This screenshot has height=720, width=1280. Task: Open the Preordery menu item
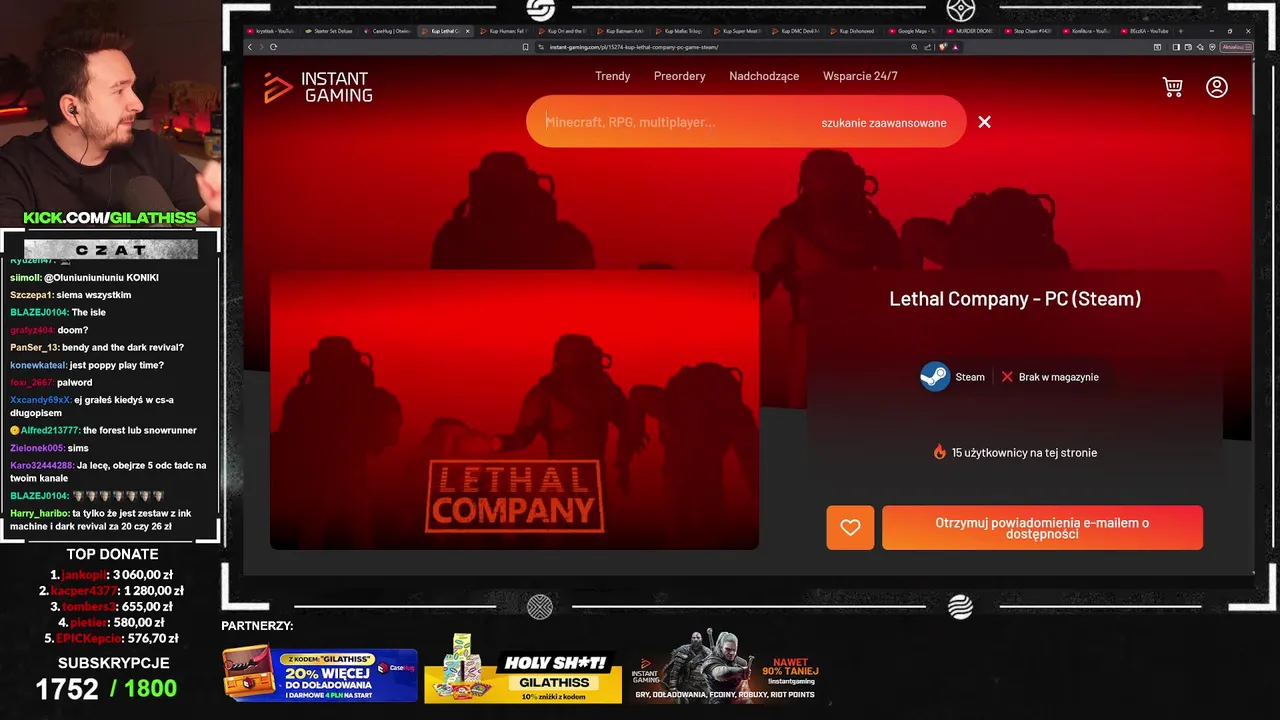coord(680,76)
